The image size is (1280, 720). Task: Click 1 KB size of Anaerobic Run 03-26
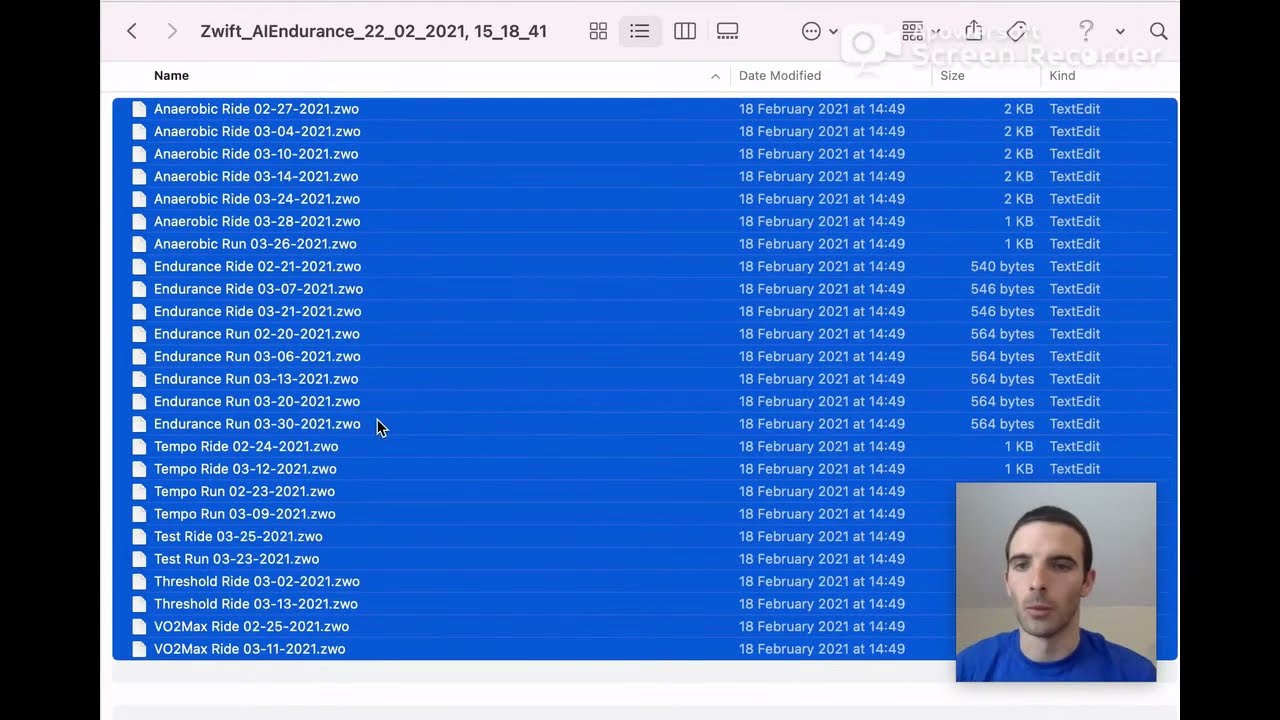pyautogui.click(x=1019, y=244)
